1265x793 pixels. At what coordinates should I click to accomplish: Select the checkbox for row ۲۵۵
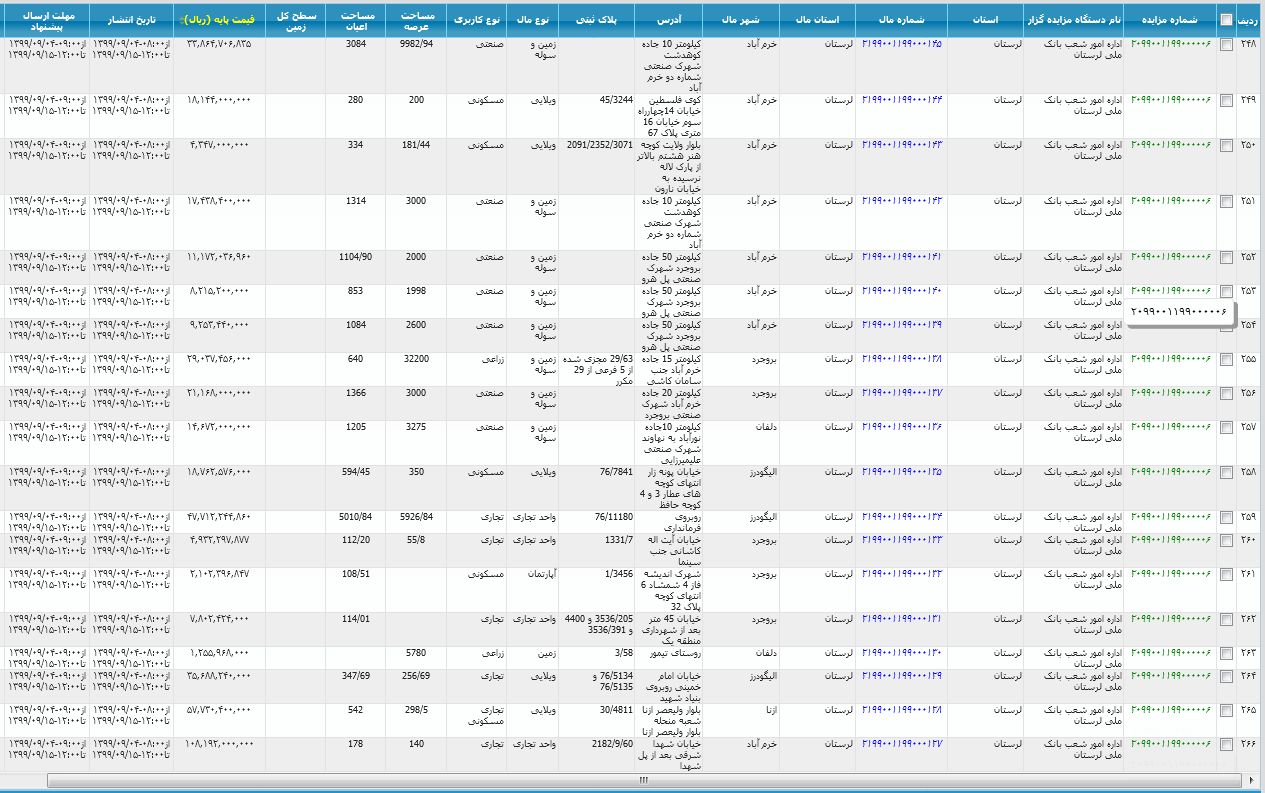(1226, 359)
